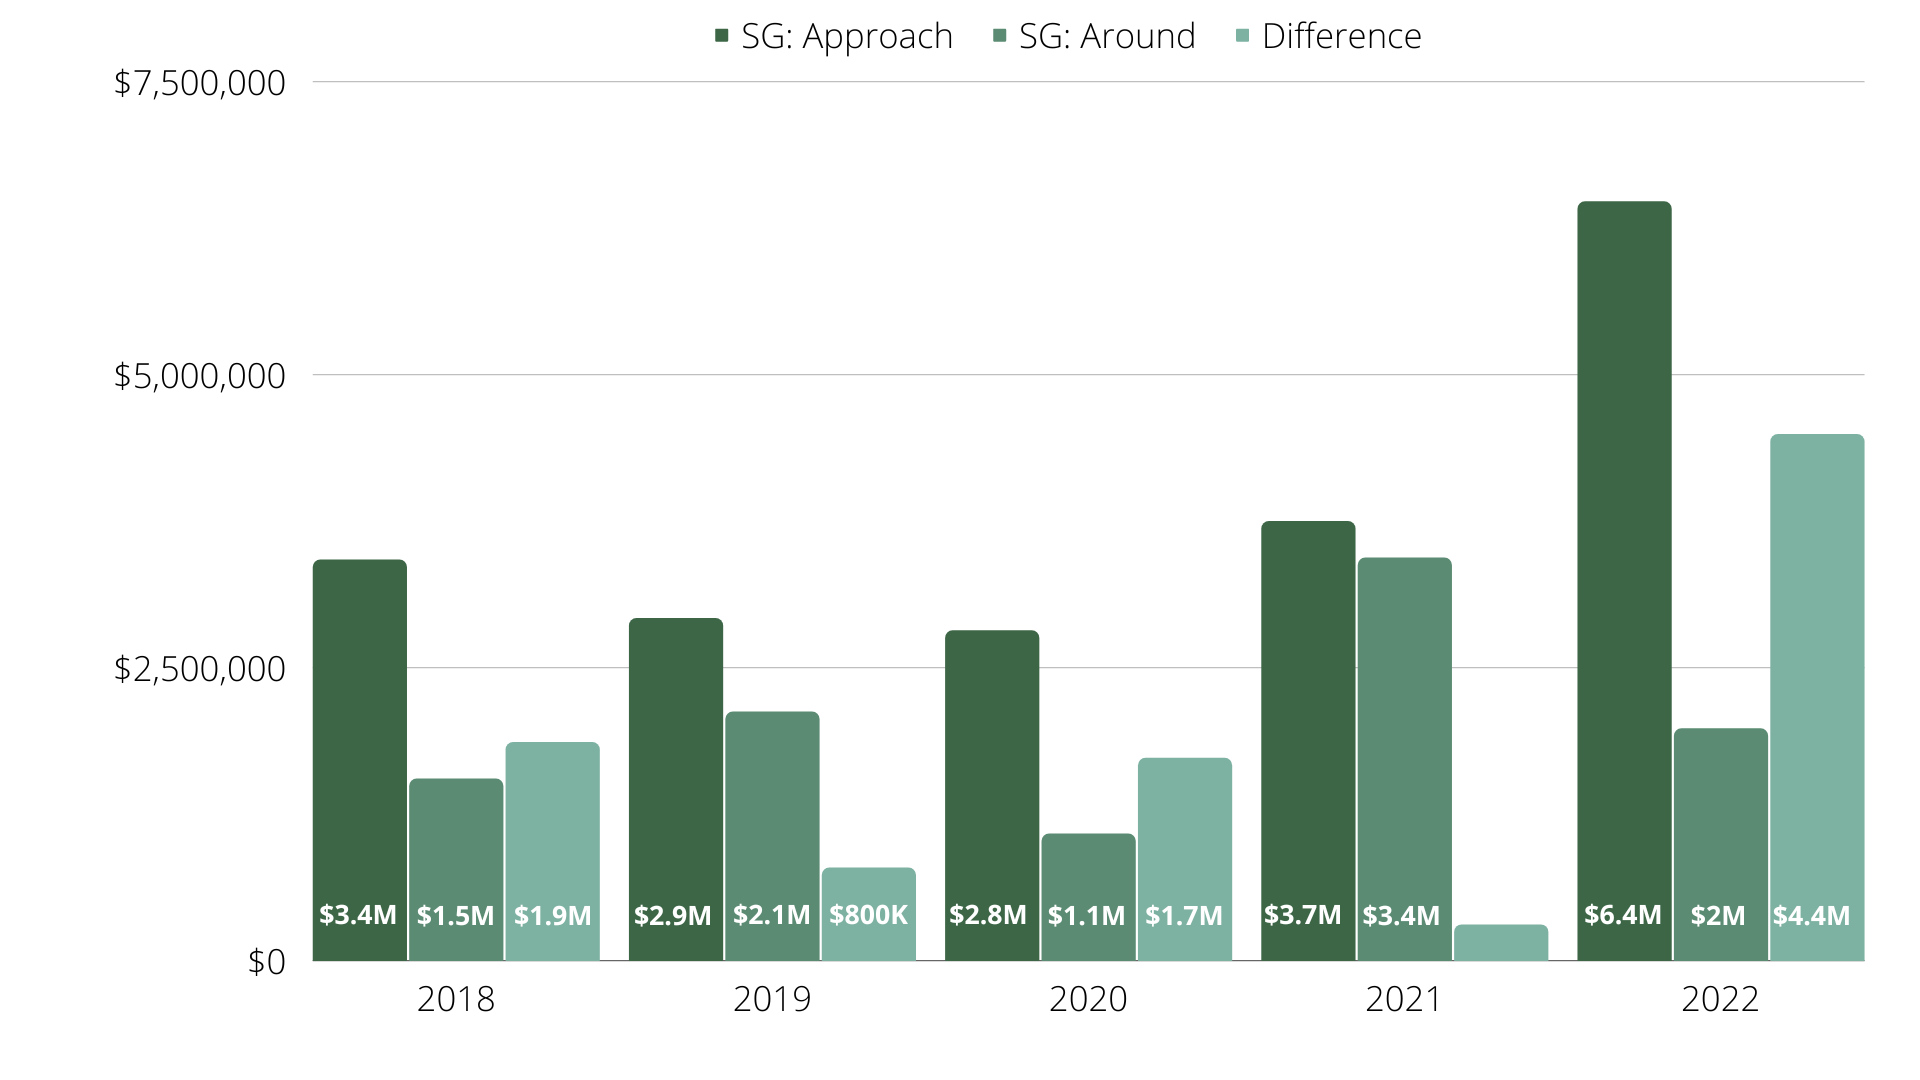Click the 2021 x-axis year label
This screenshot has width=1920, height=1080.
(x=1404, y=999)
